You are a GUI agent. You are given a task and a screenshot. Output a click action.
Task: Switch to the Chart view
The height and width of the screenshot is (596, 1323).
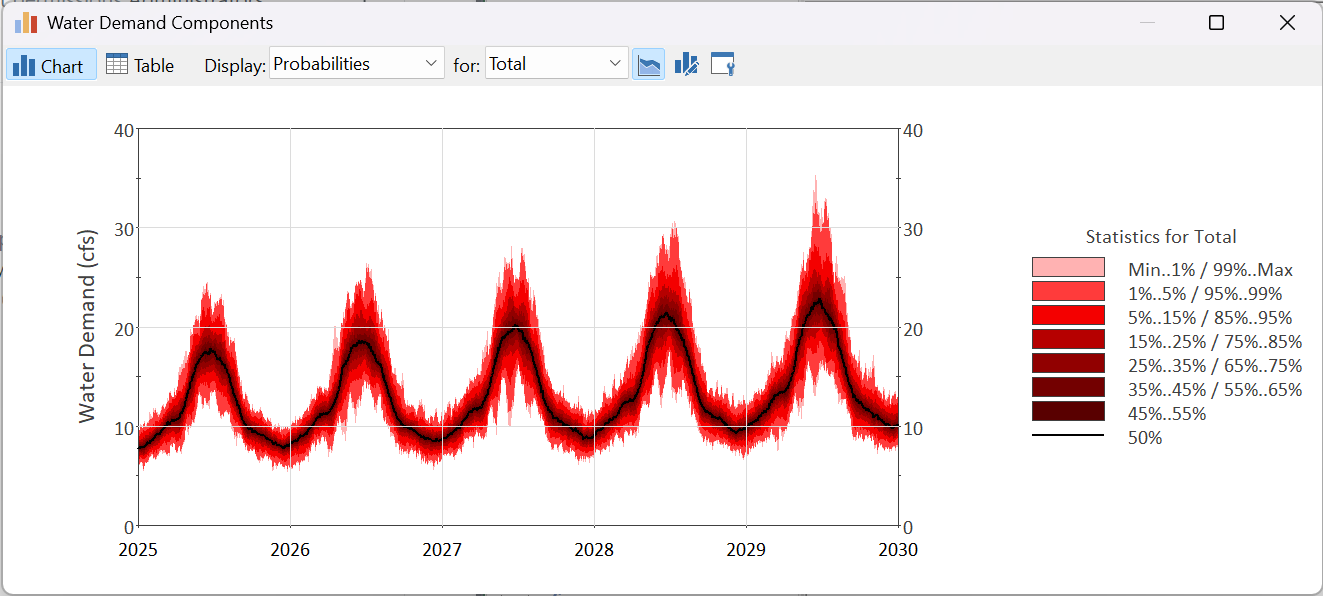click(x=51, y=65)
